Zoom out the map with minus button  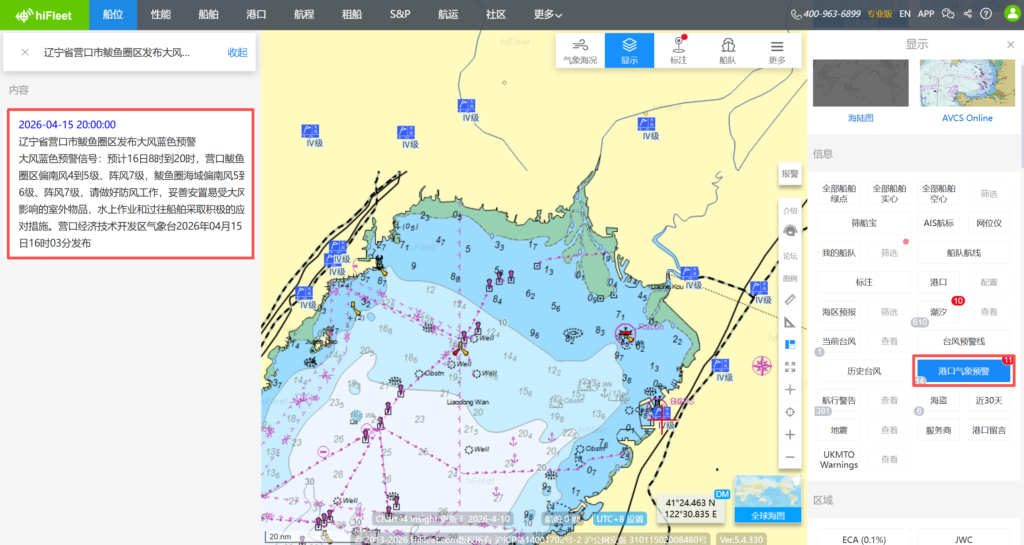click(x=790, y=457)
